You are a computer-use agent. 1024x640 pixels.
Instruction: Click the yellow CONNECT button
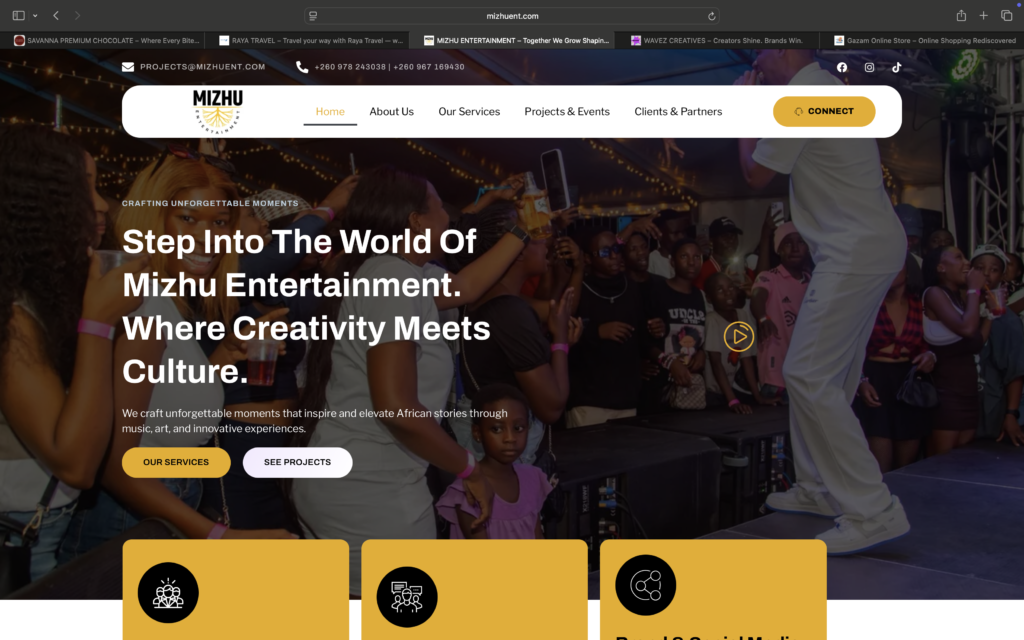pyautogui.click(x=824, y=111)
